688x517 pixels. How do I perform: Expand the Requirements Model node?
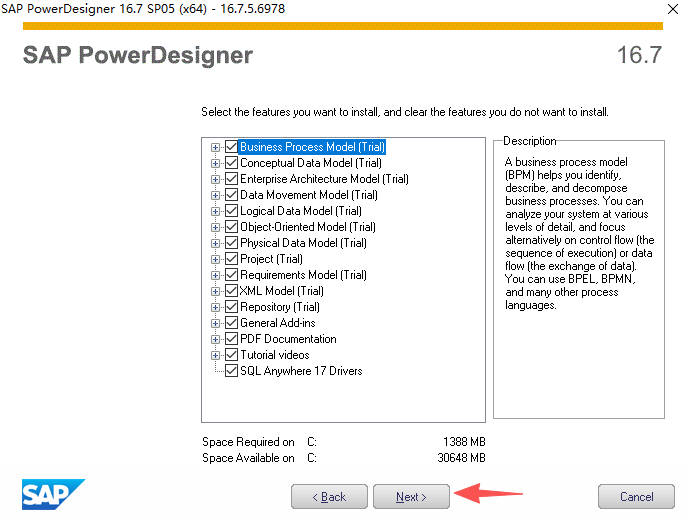pos(215,276)
